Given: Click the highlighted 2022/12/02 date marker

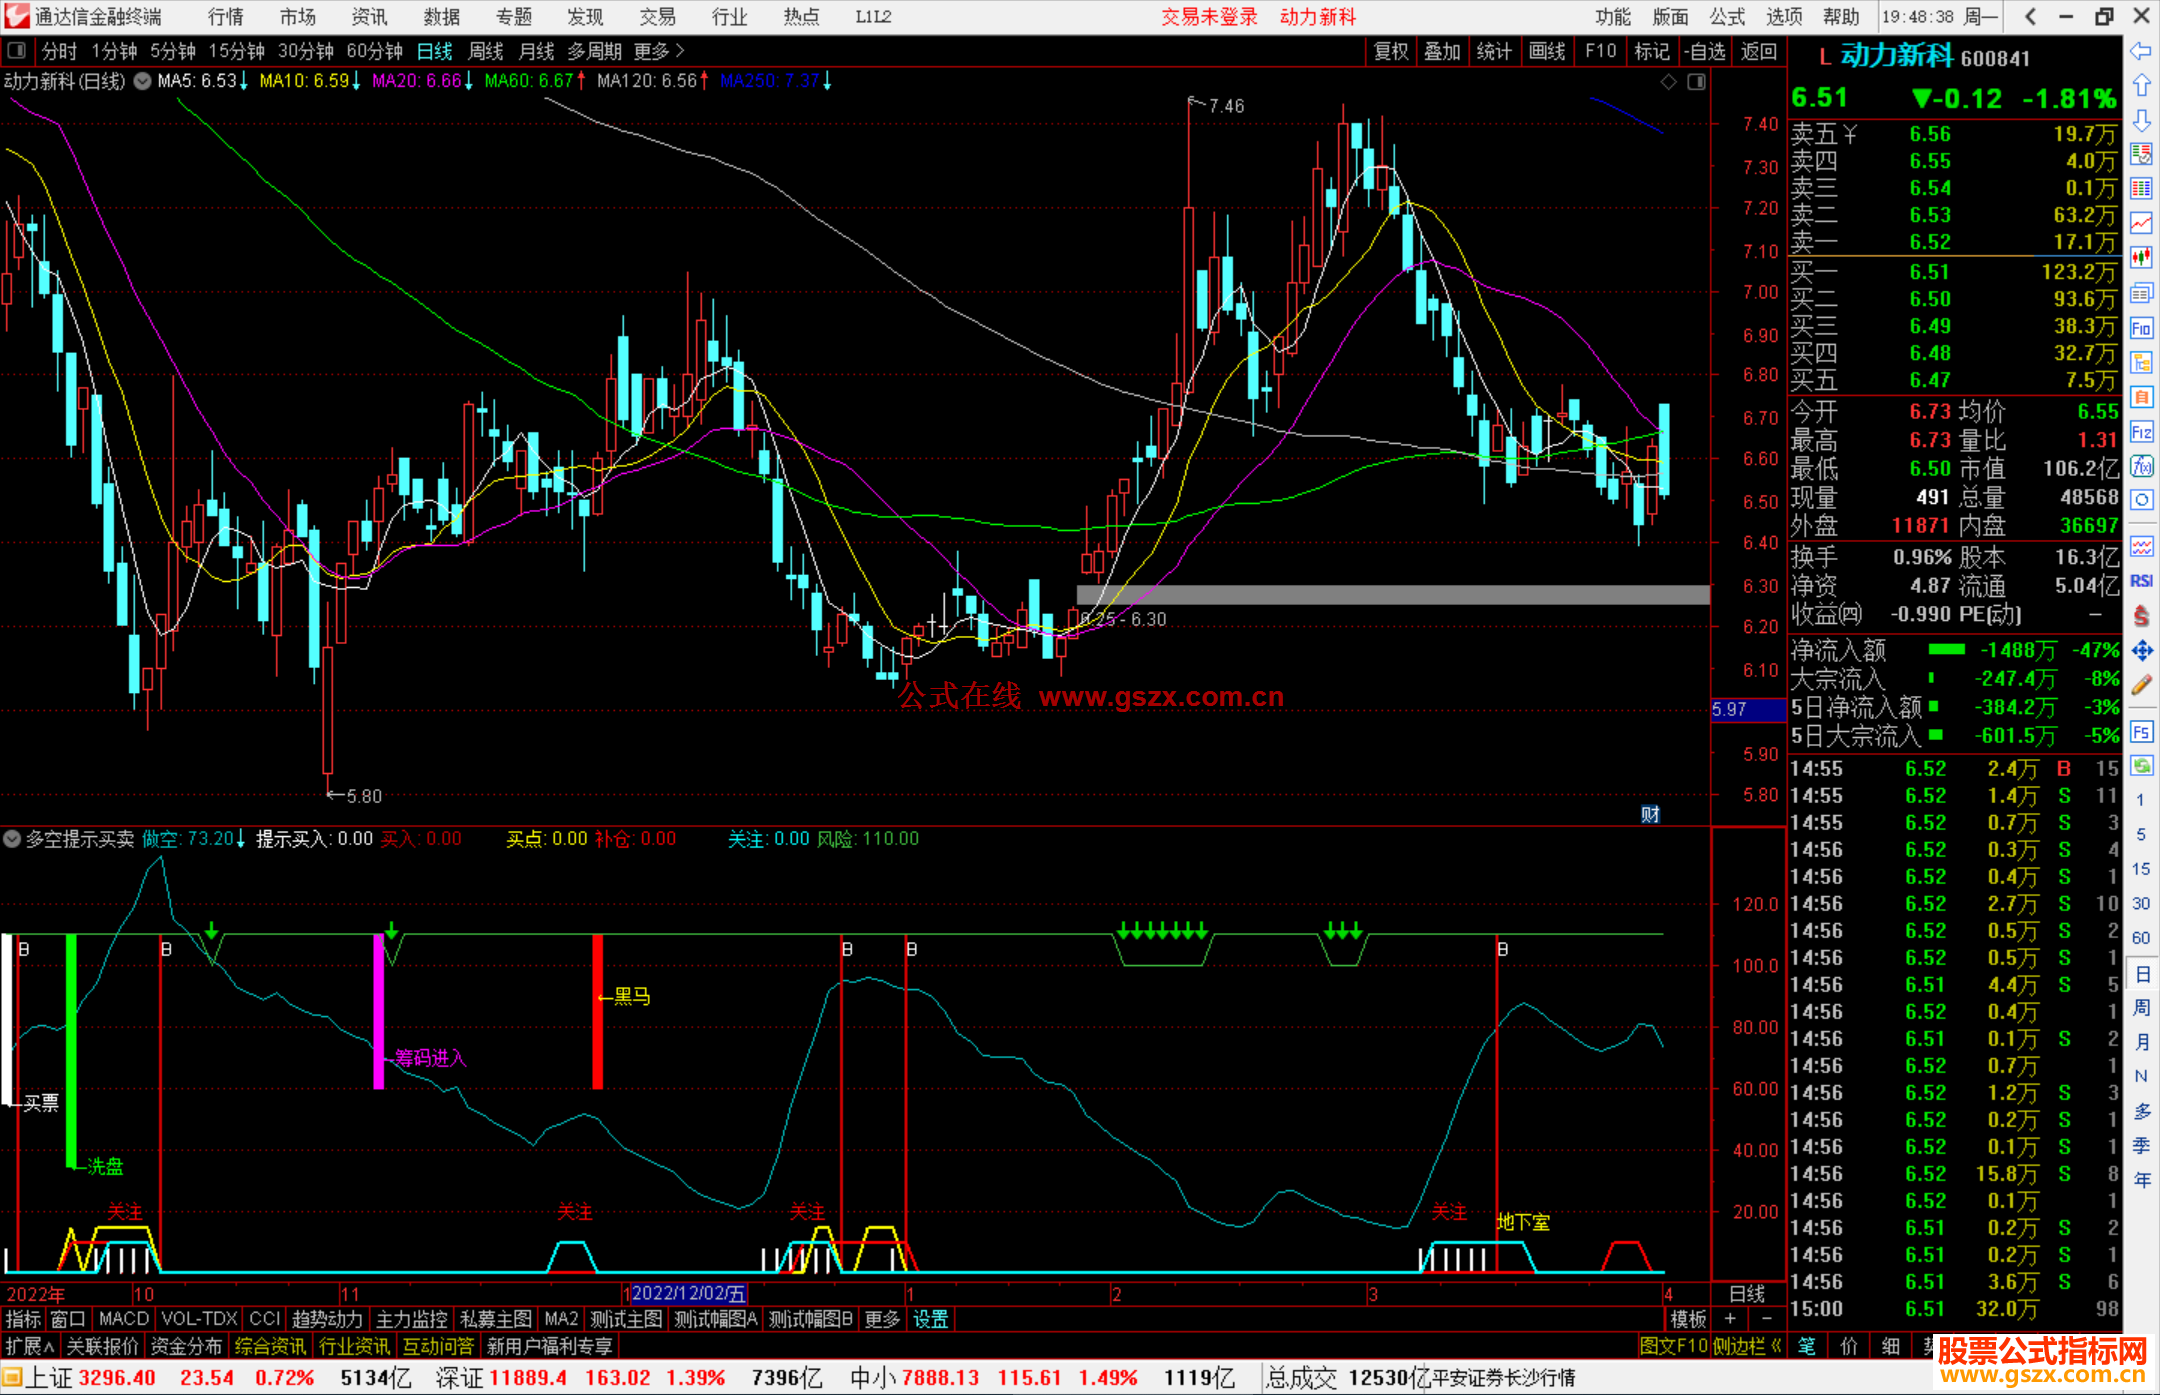Looking at the screenshot, I should point(687,1293).
